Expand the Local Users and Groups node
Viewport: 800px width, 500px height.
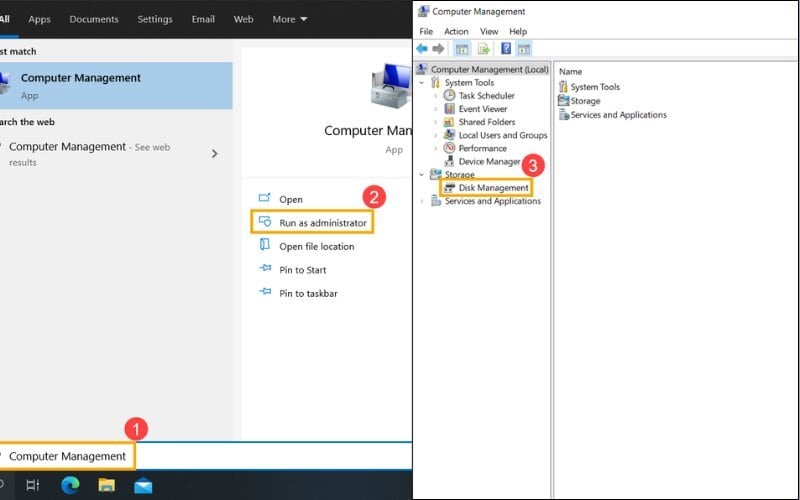click(x=435, y=136)
